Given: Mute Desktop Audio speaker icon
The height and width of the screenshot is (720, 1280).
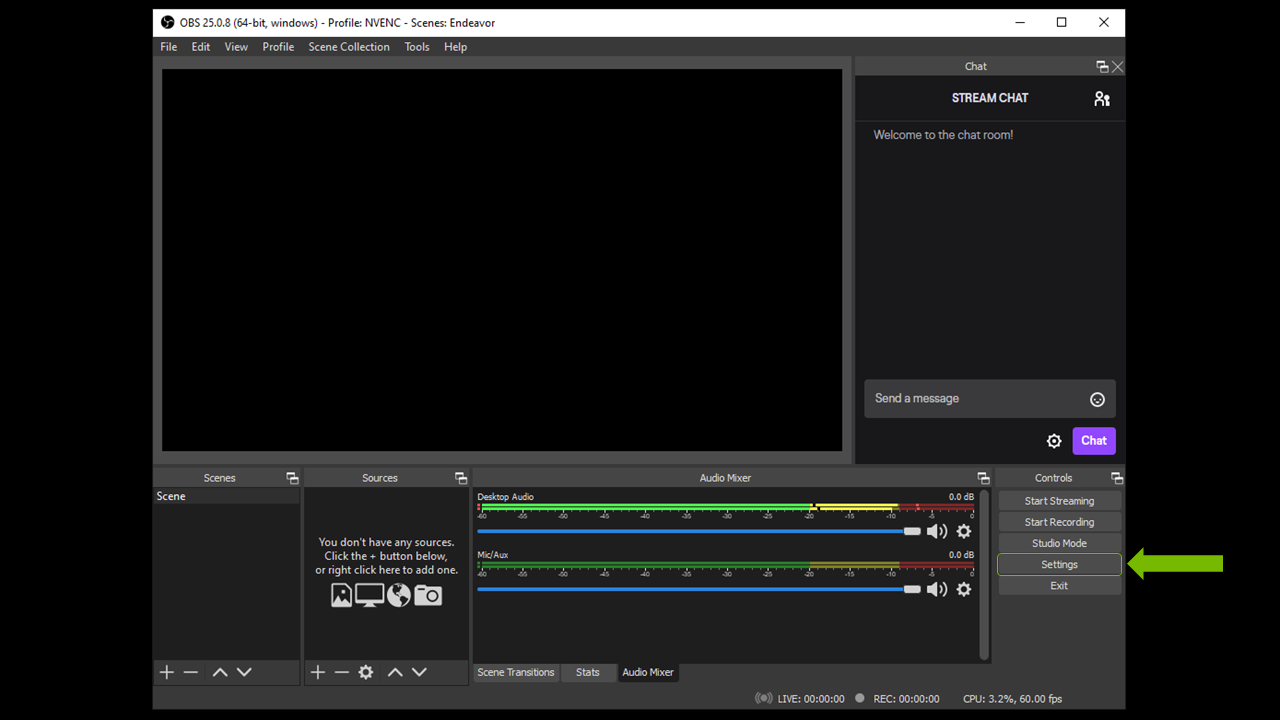Looking at the screenshot, I should click(937, 531).
